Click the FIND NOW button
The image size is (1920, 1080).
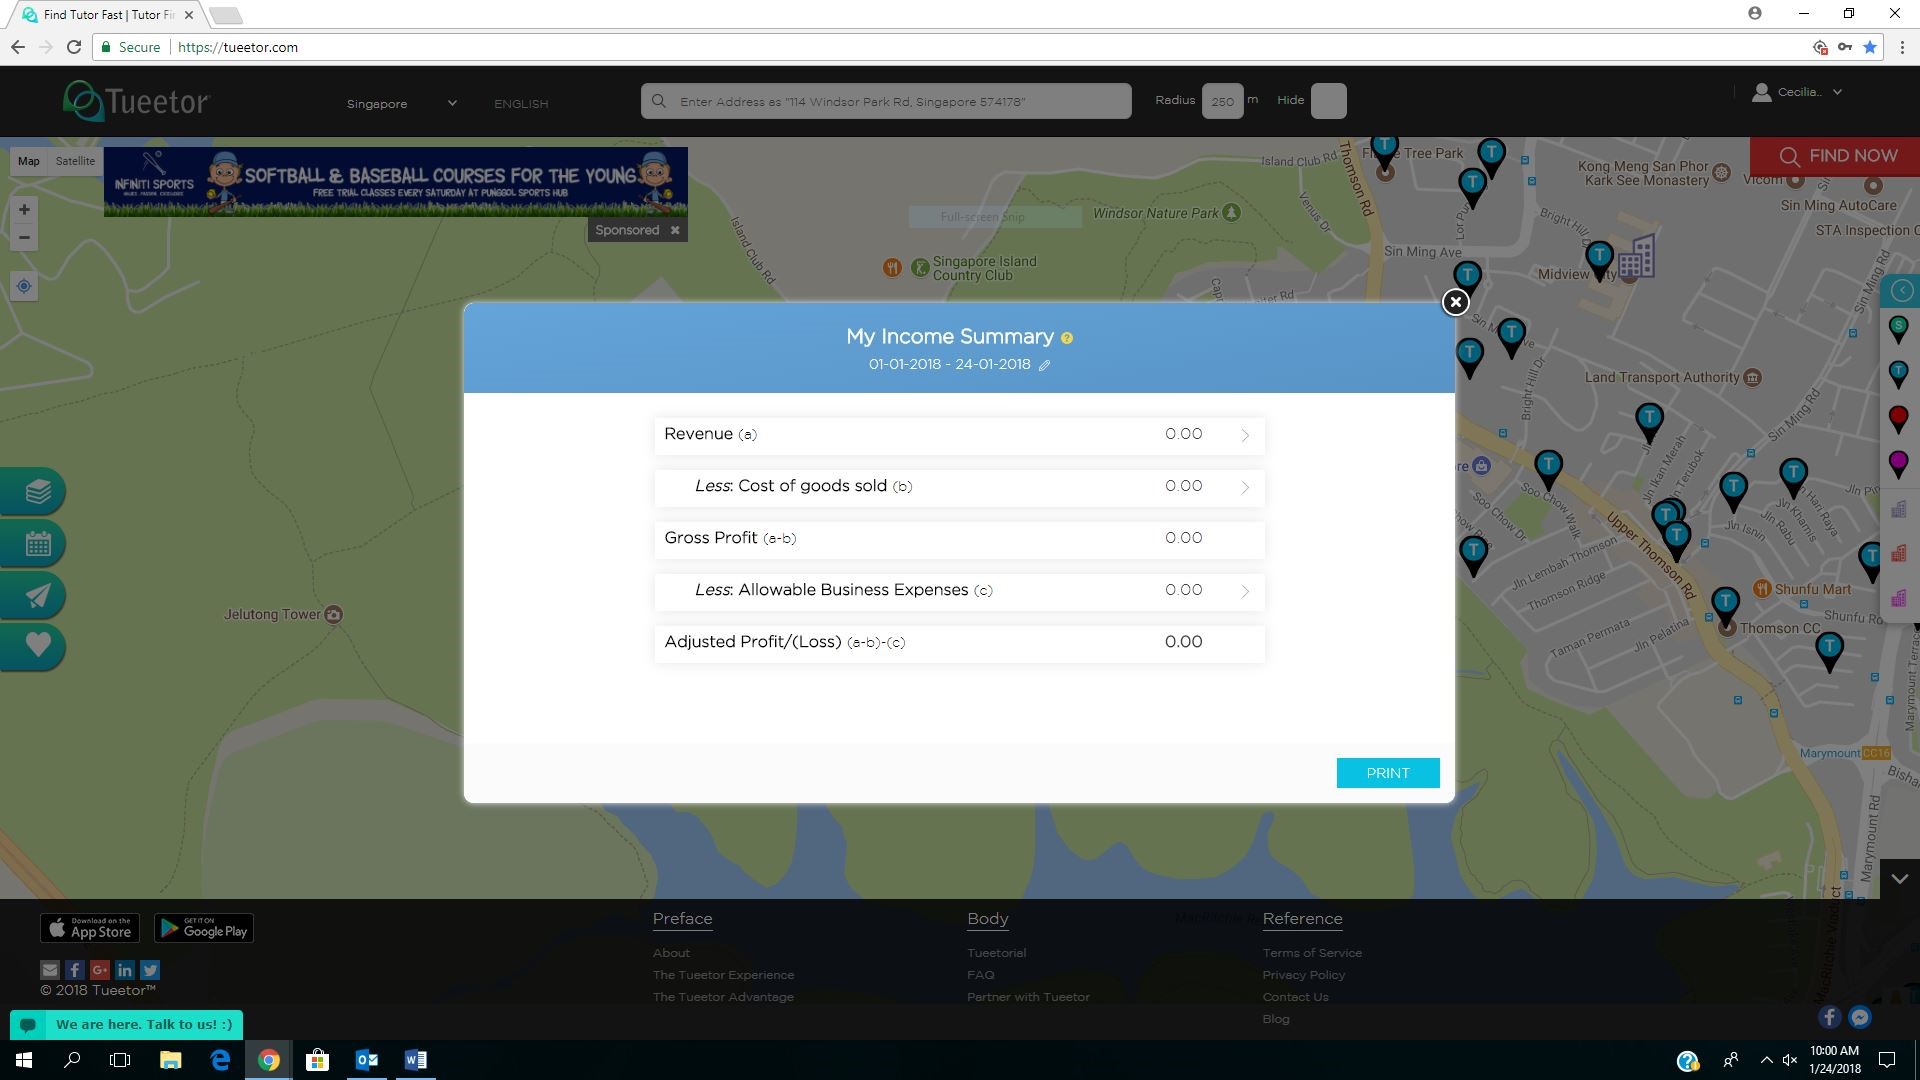pos(1837,156)
